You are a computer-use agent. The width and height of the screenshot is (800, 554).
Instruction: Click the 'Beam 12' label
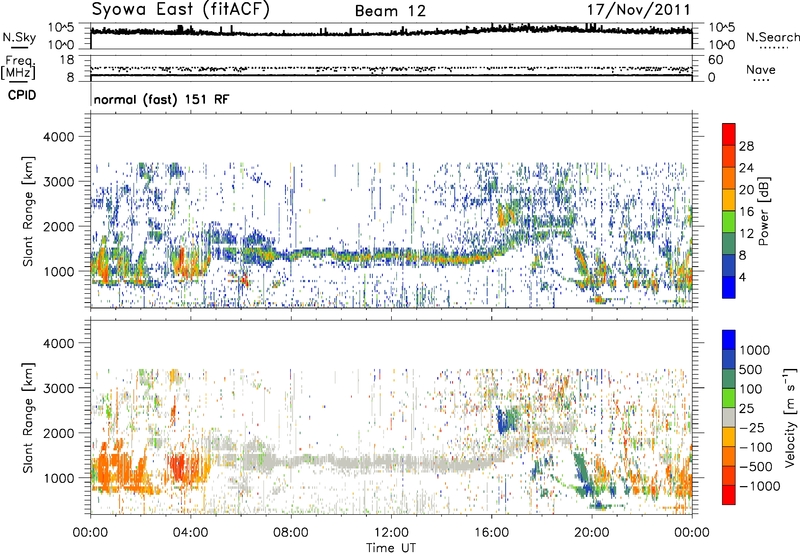pyautogui.click(x=390, y=11)
